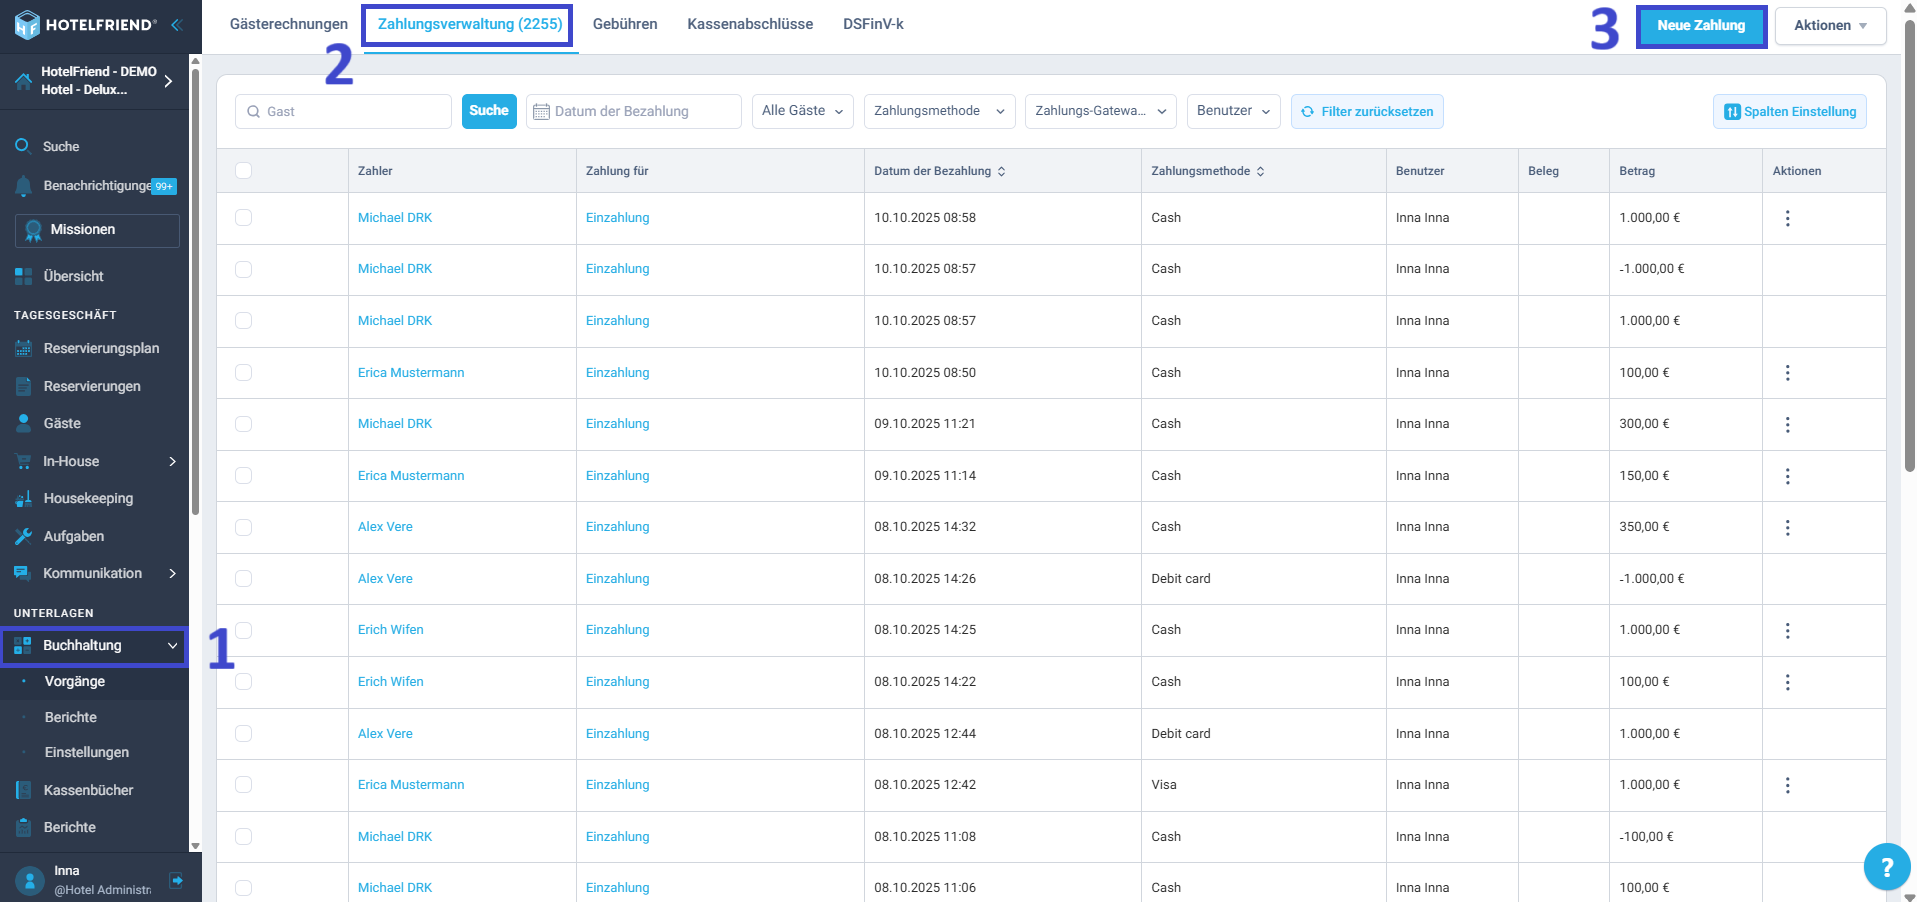Open Housekeeping from the sidebar
The image size is (1917, 902).
click(x=88, y=498)
